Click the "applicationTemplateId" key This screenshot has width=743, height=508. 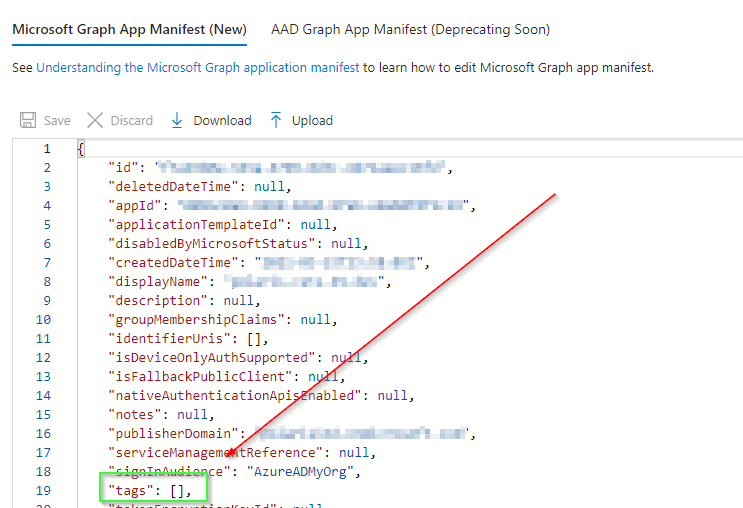[196, 225]
